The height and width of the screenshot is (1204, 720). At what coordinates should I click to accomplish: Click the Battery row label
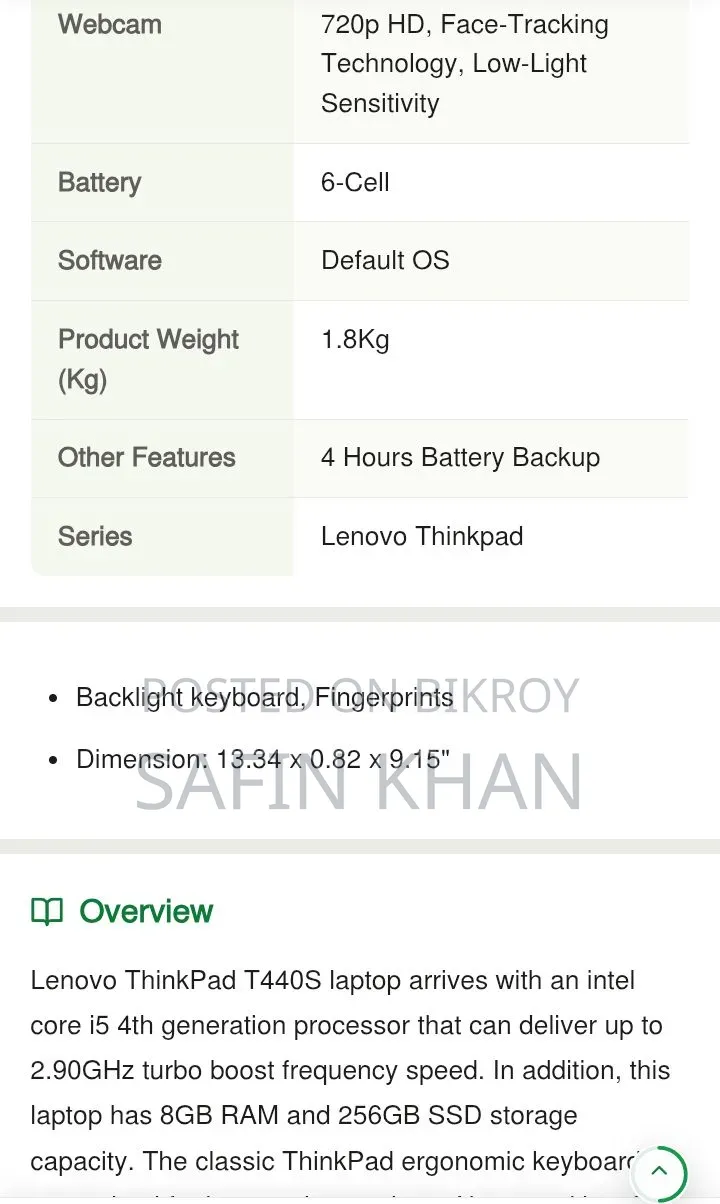(x=100, y=182)
